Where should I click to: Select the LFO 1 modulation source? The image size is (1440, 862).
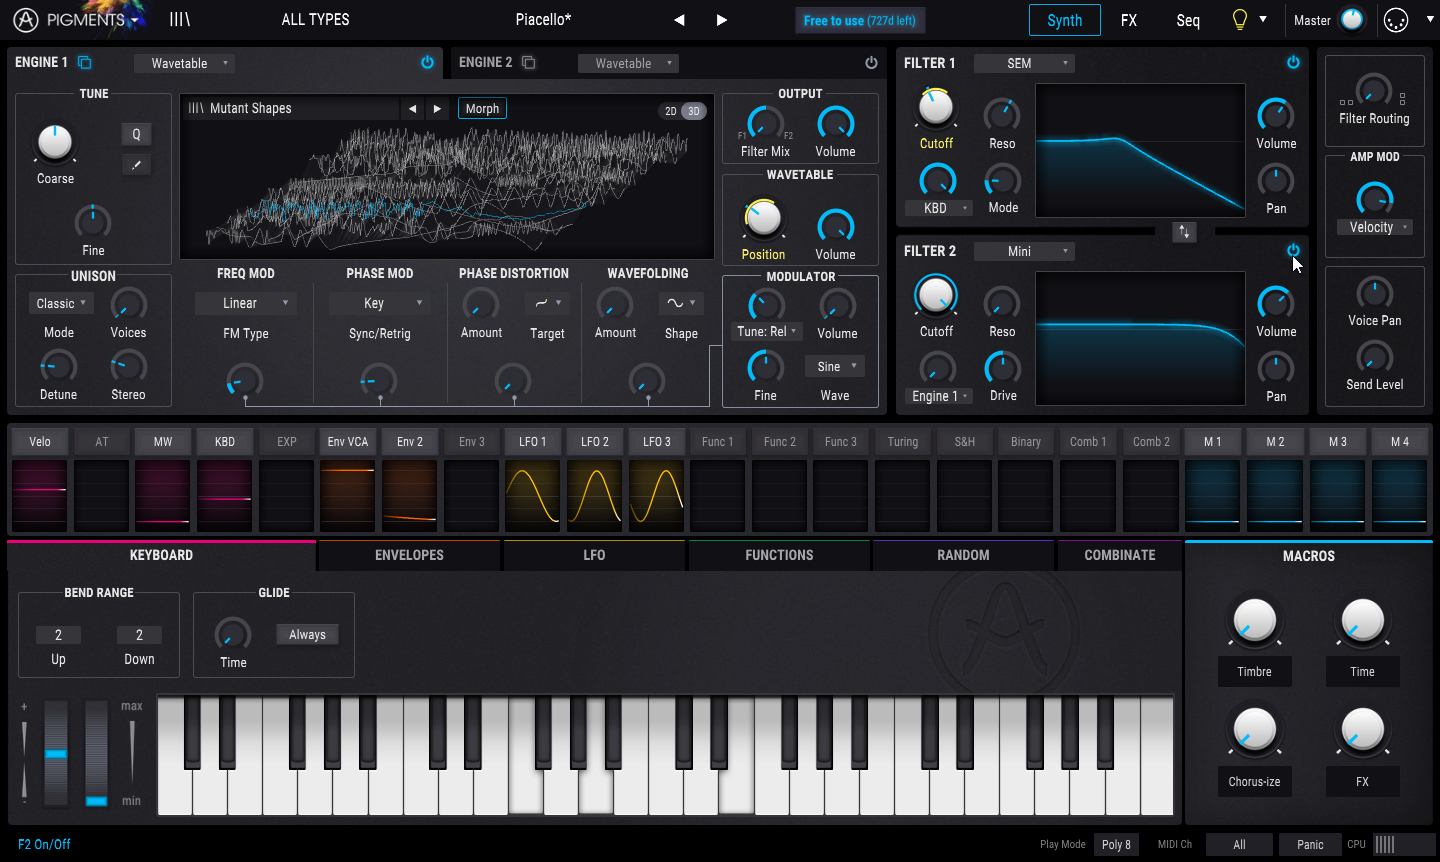pyautogui.click(x=533, y=441)
